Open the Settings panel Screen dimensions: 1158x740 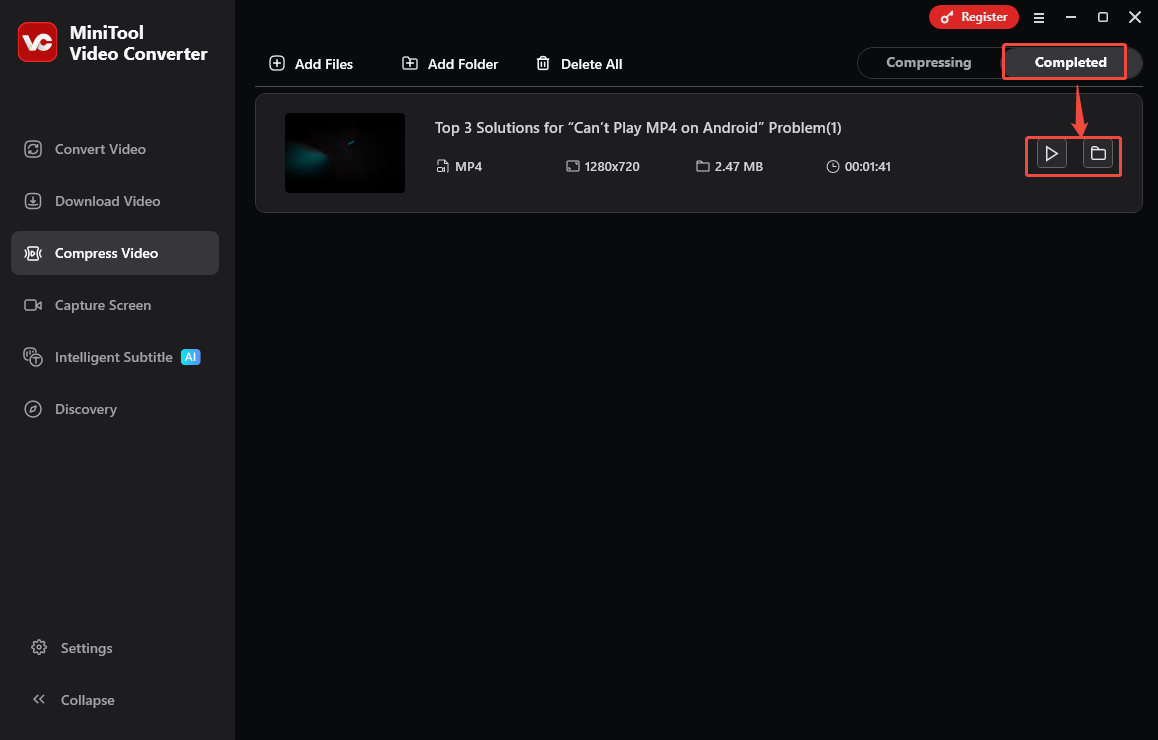(85, 648)
